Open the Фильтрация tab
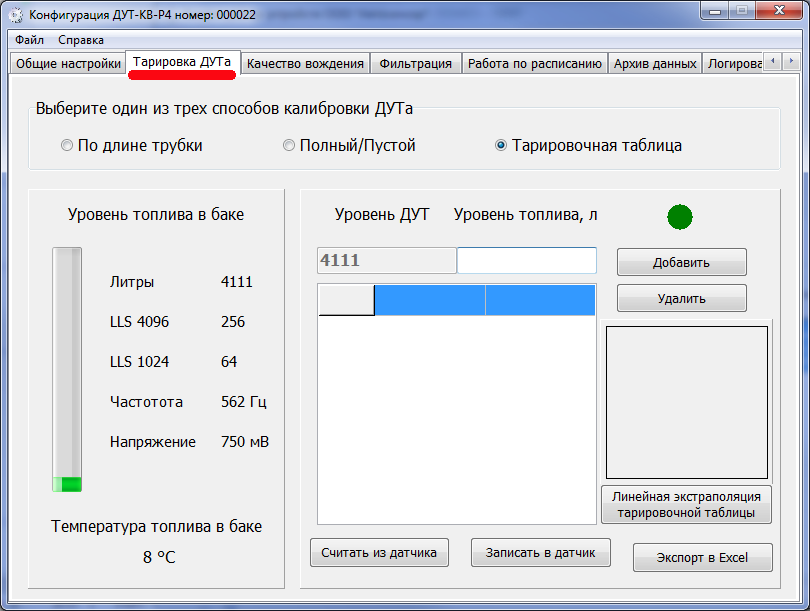Screen dimensions: 810x611 click(x=415, y=64)
